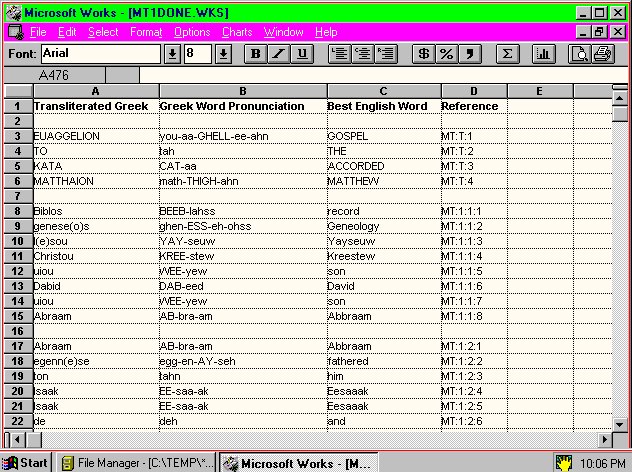Open the Windows Start button

pyautogui.click(x=27, y=463)
